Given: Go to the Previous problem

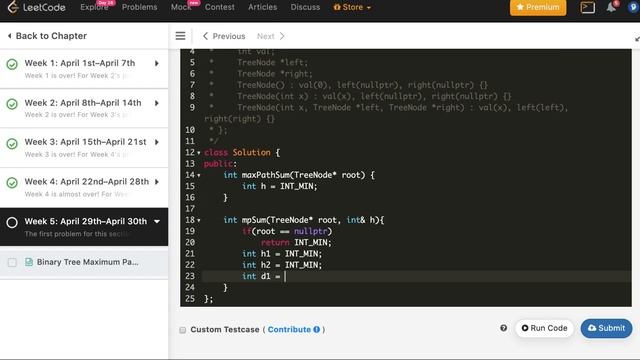Looking at the screenshot, I should 224,36.
